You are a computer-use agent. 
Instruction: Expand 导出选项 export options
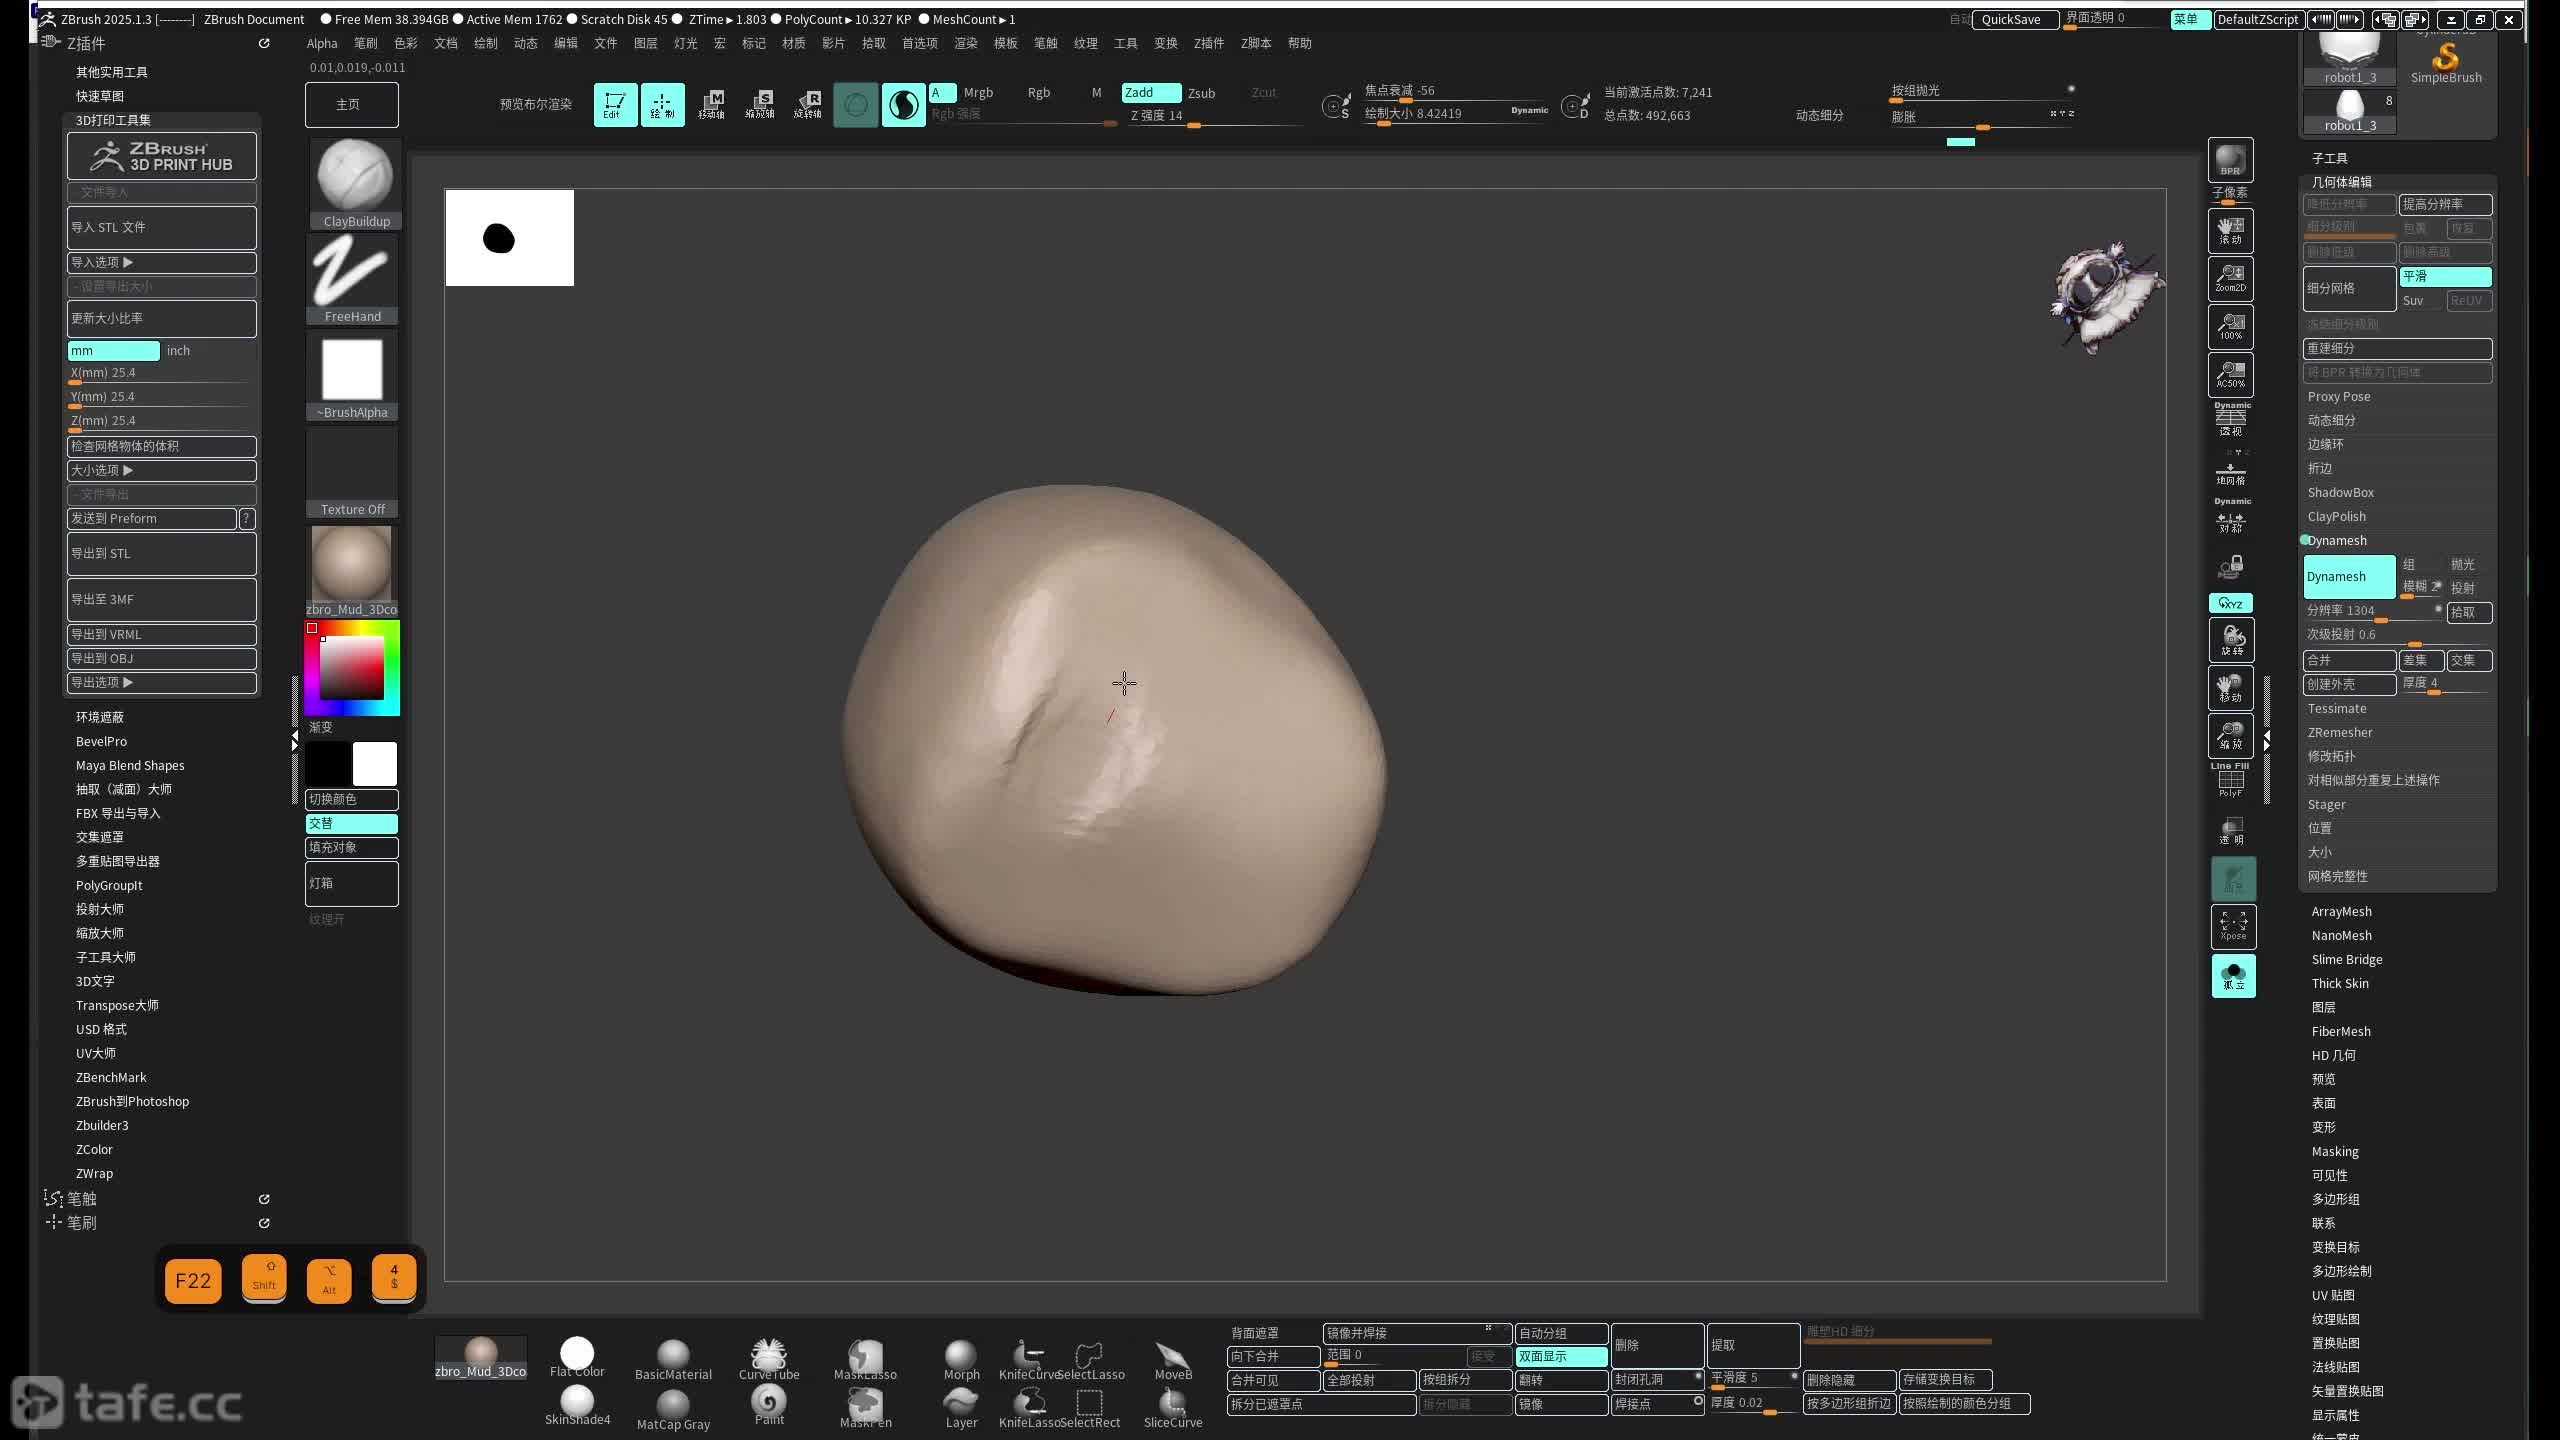click(x=162, y=682)
